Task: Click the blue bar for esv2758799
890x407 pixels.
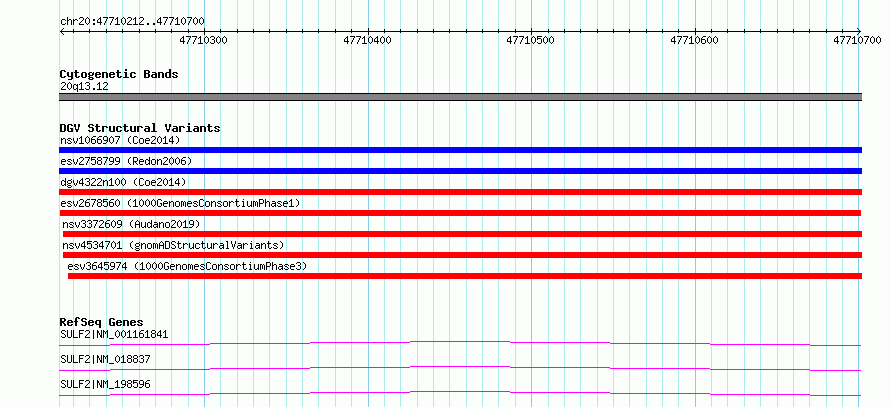Action: click(x=460, y=171)
